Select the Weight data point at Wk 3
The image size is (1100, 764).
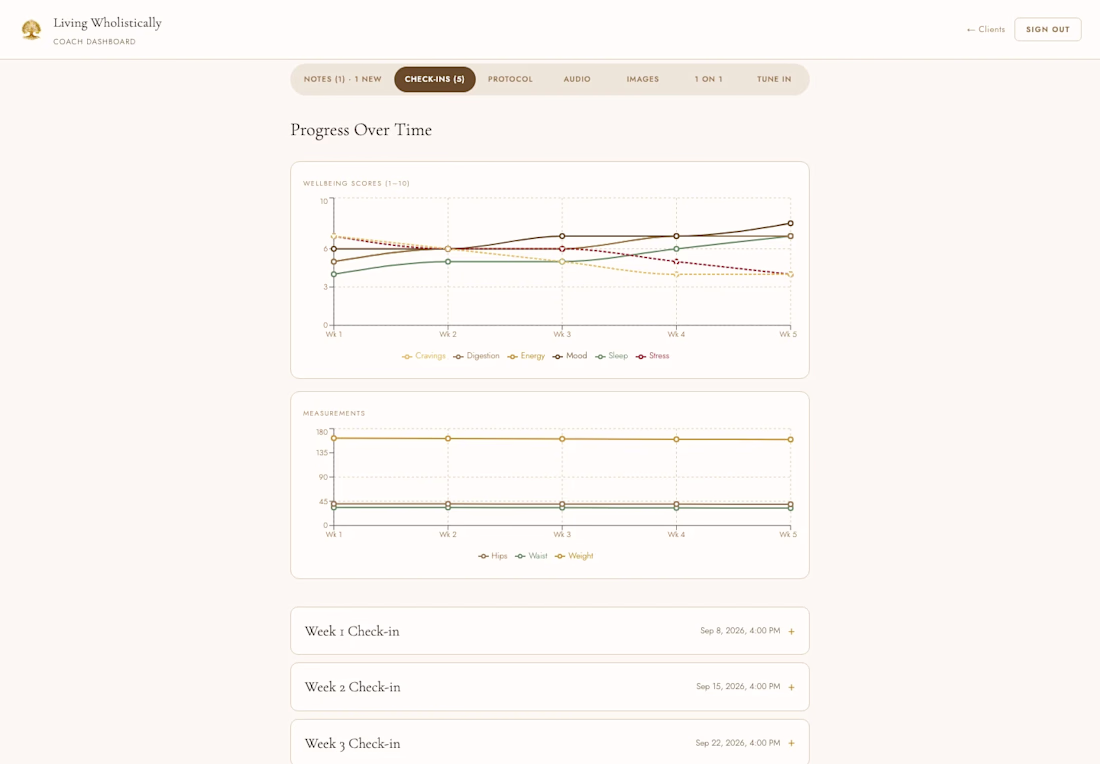562,439
